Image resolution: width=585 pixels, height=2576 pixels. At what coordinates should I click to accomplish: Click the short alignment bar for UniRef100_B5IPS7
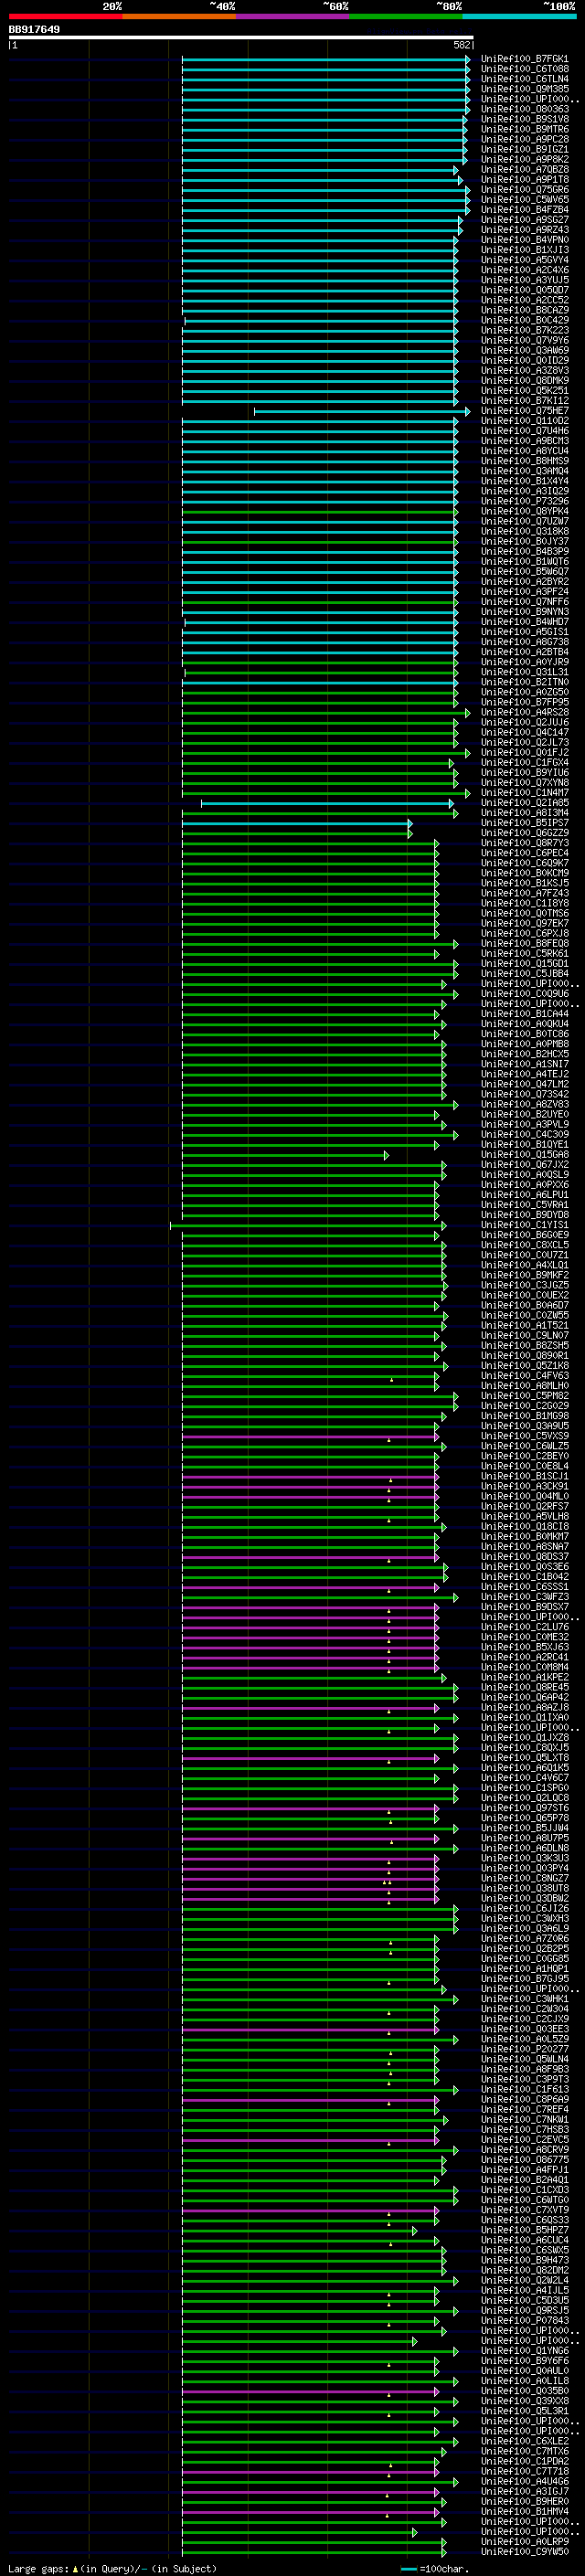tap(297, 823)
